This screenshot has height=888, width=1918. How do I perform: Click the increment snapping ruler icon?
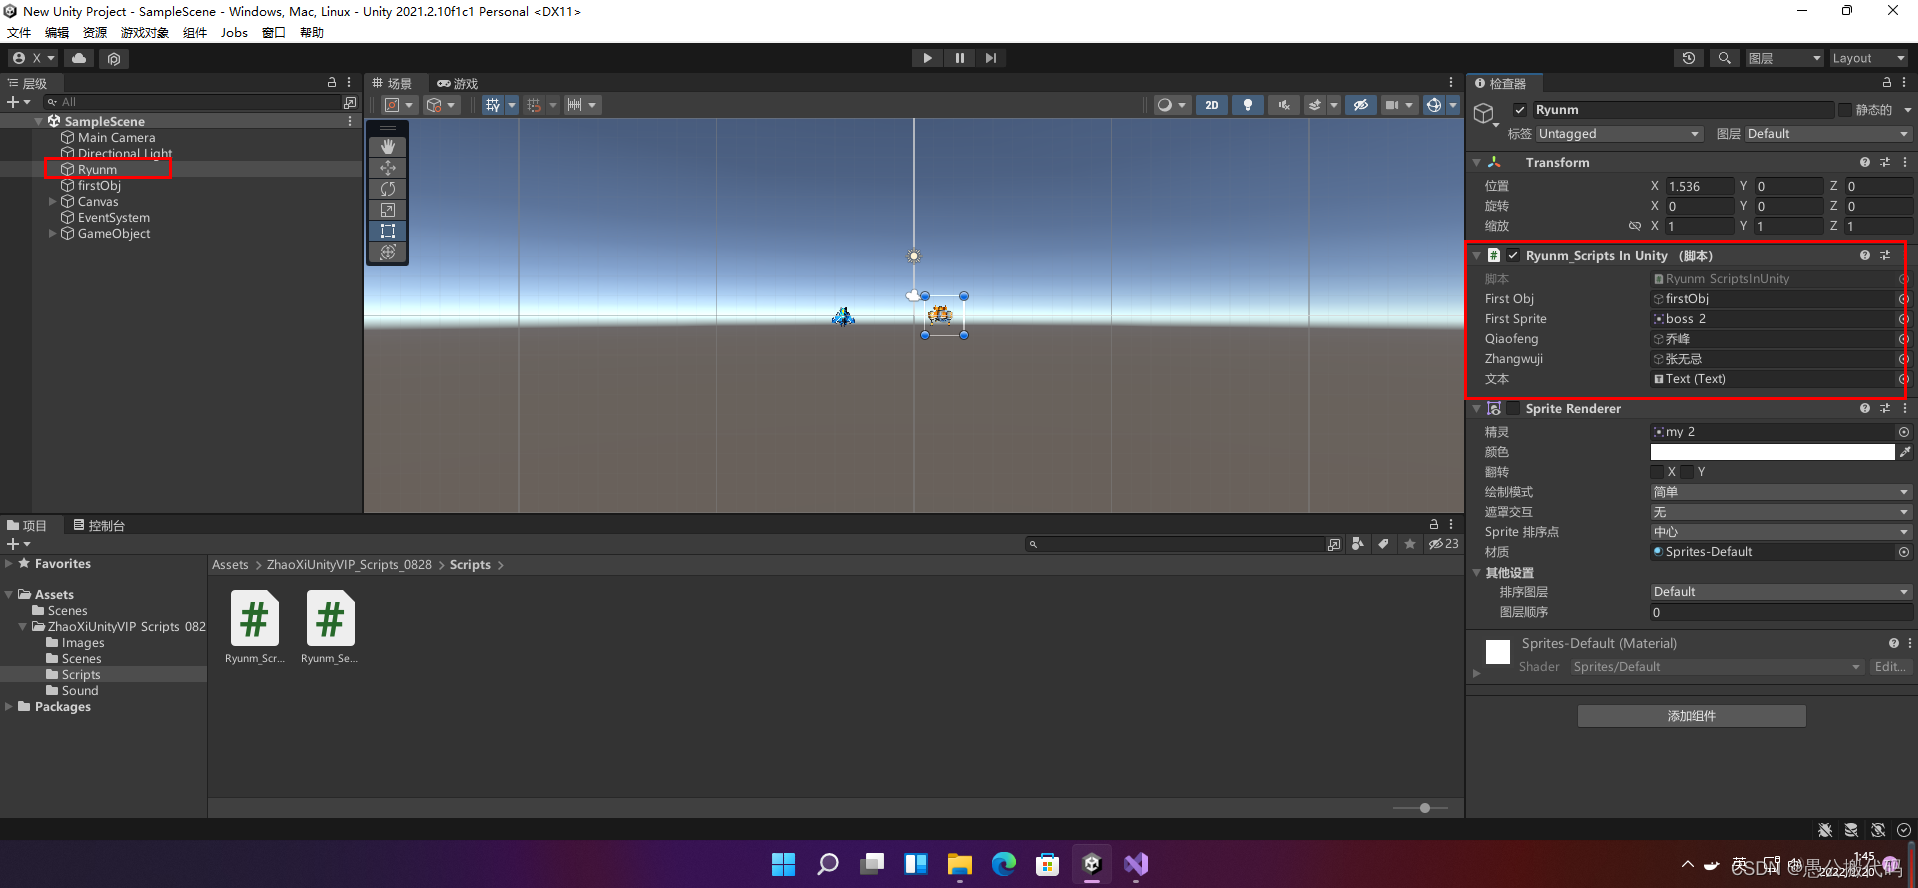574,105
